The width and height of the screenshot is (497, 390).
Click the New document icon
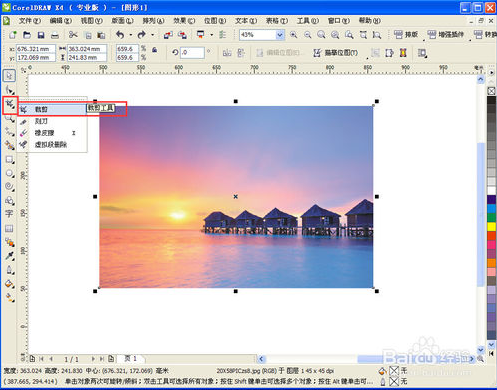click(13, 35)
